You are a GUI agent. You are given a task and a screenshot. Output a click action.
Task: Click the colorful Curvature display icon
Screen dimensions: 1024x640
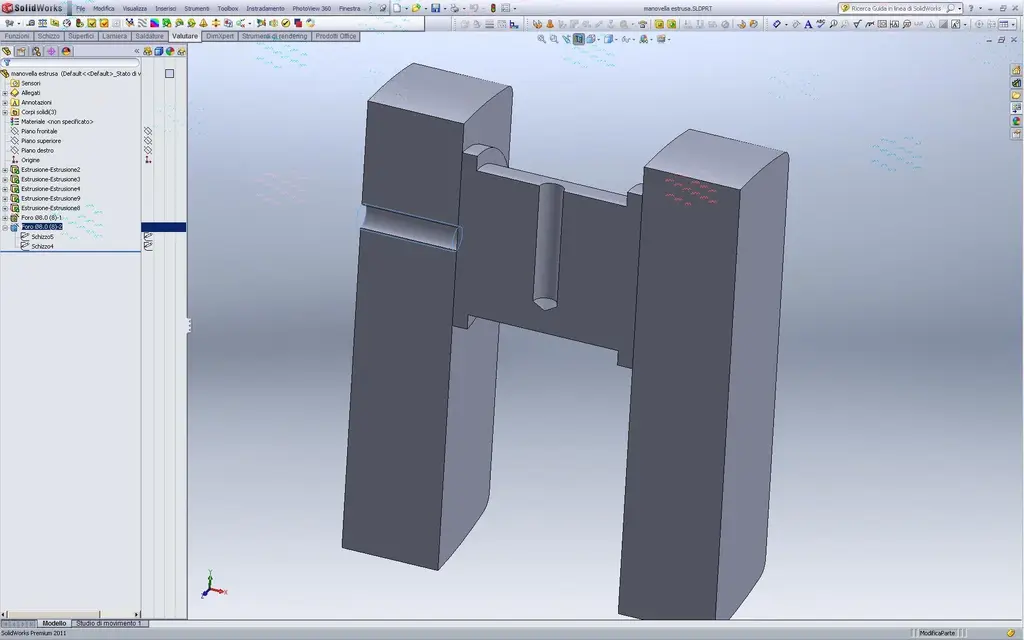pos(154,23)
